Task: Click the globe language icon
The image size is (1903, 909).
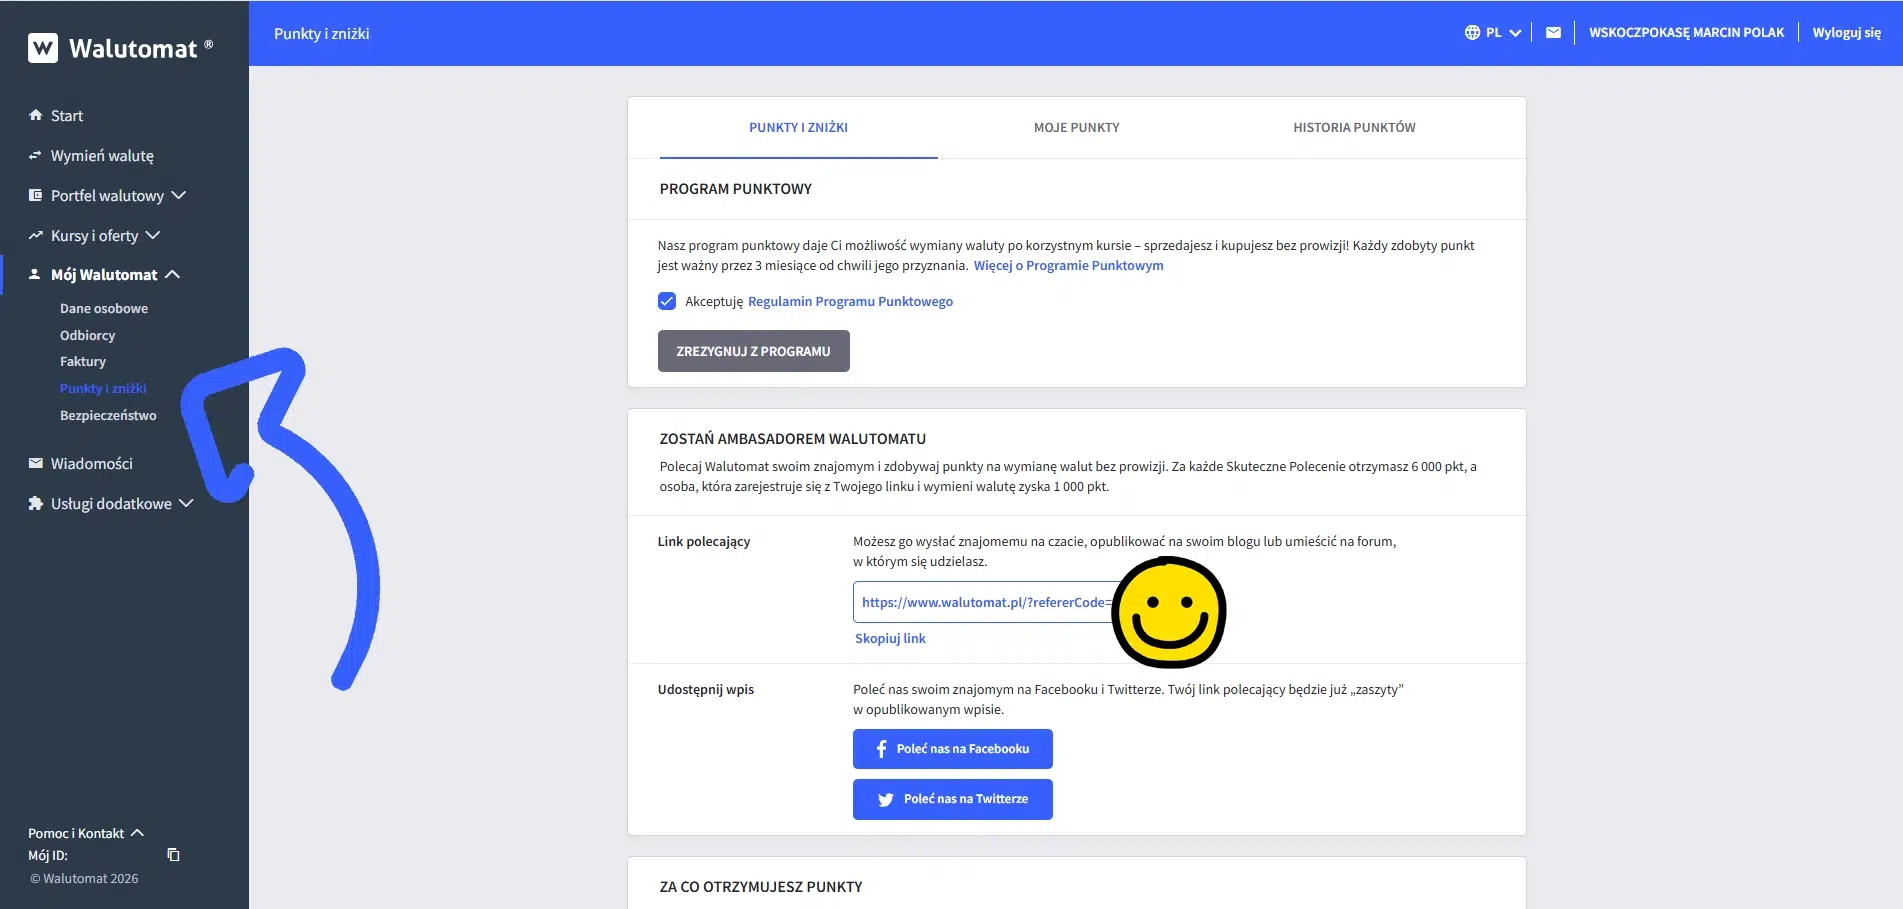Action: point(1472,33)
